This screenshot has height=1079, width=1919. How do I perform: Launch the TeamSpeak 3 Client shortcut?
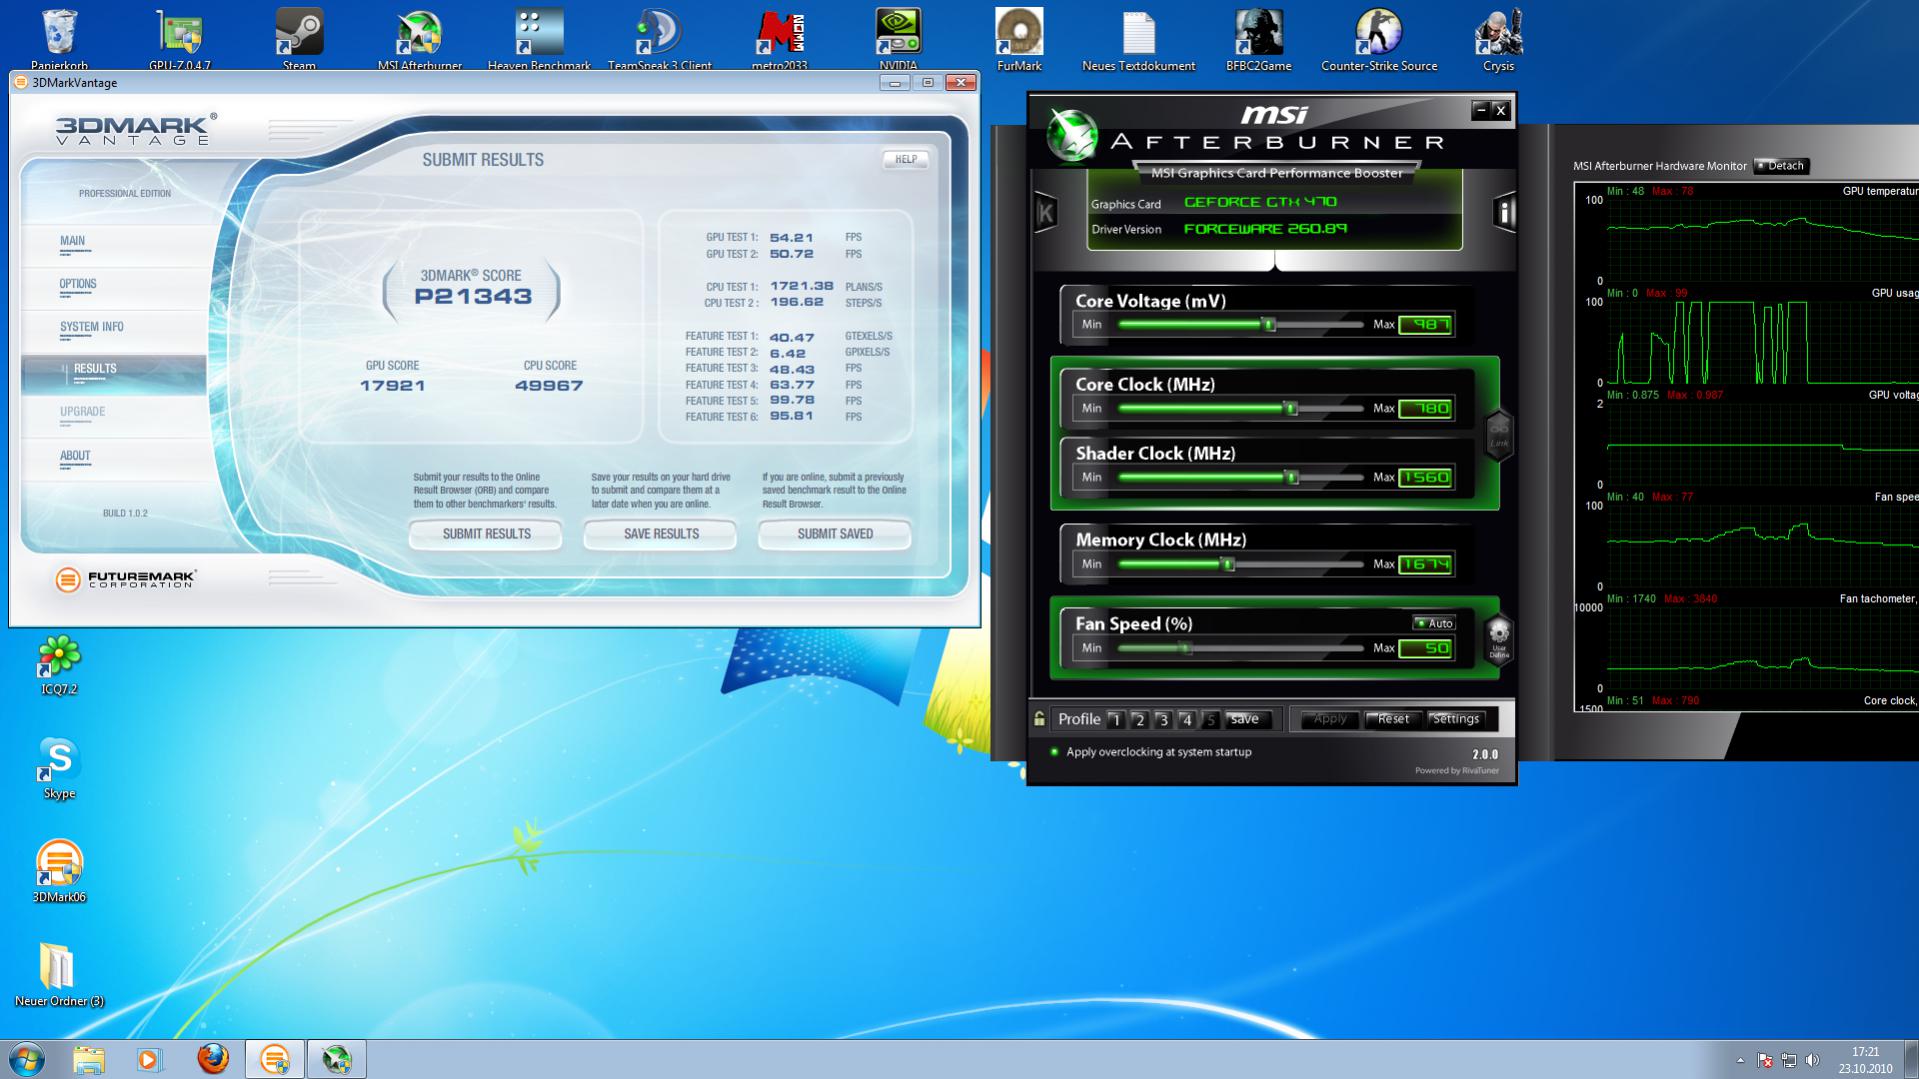[660, 38]
